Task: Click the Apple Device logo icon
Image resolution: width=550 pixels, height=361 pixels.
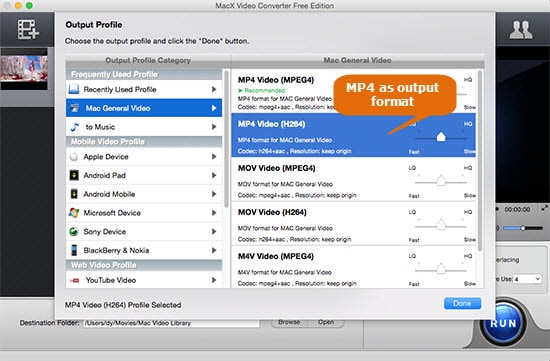Action: [74, 156]
